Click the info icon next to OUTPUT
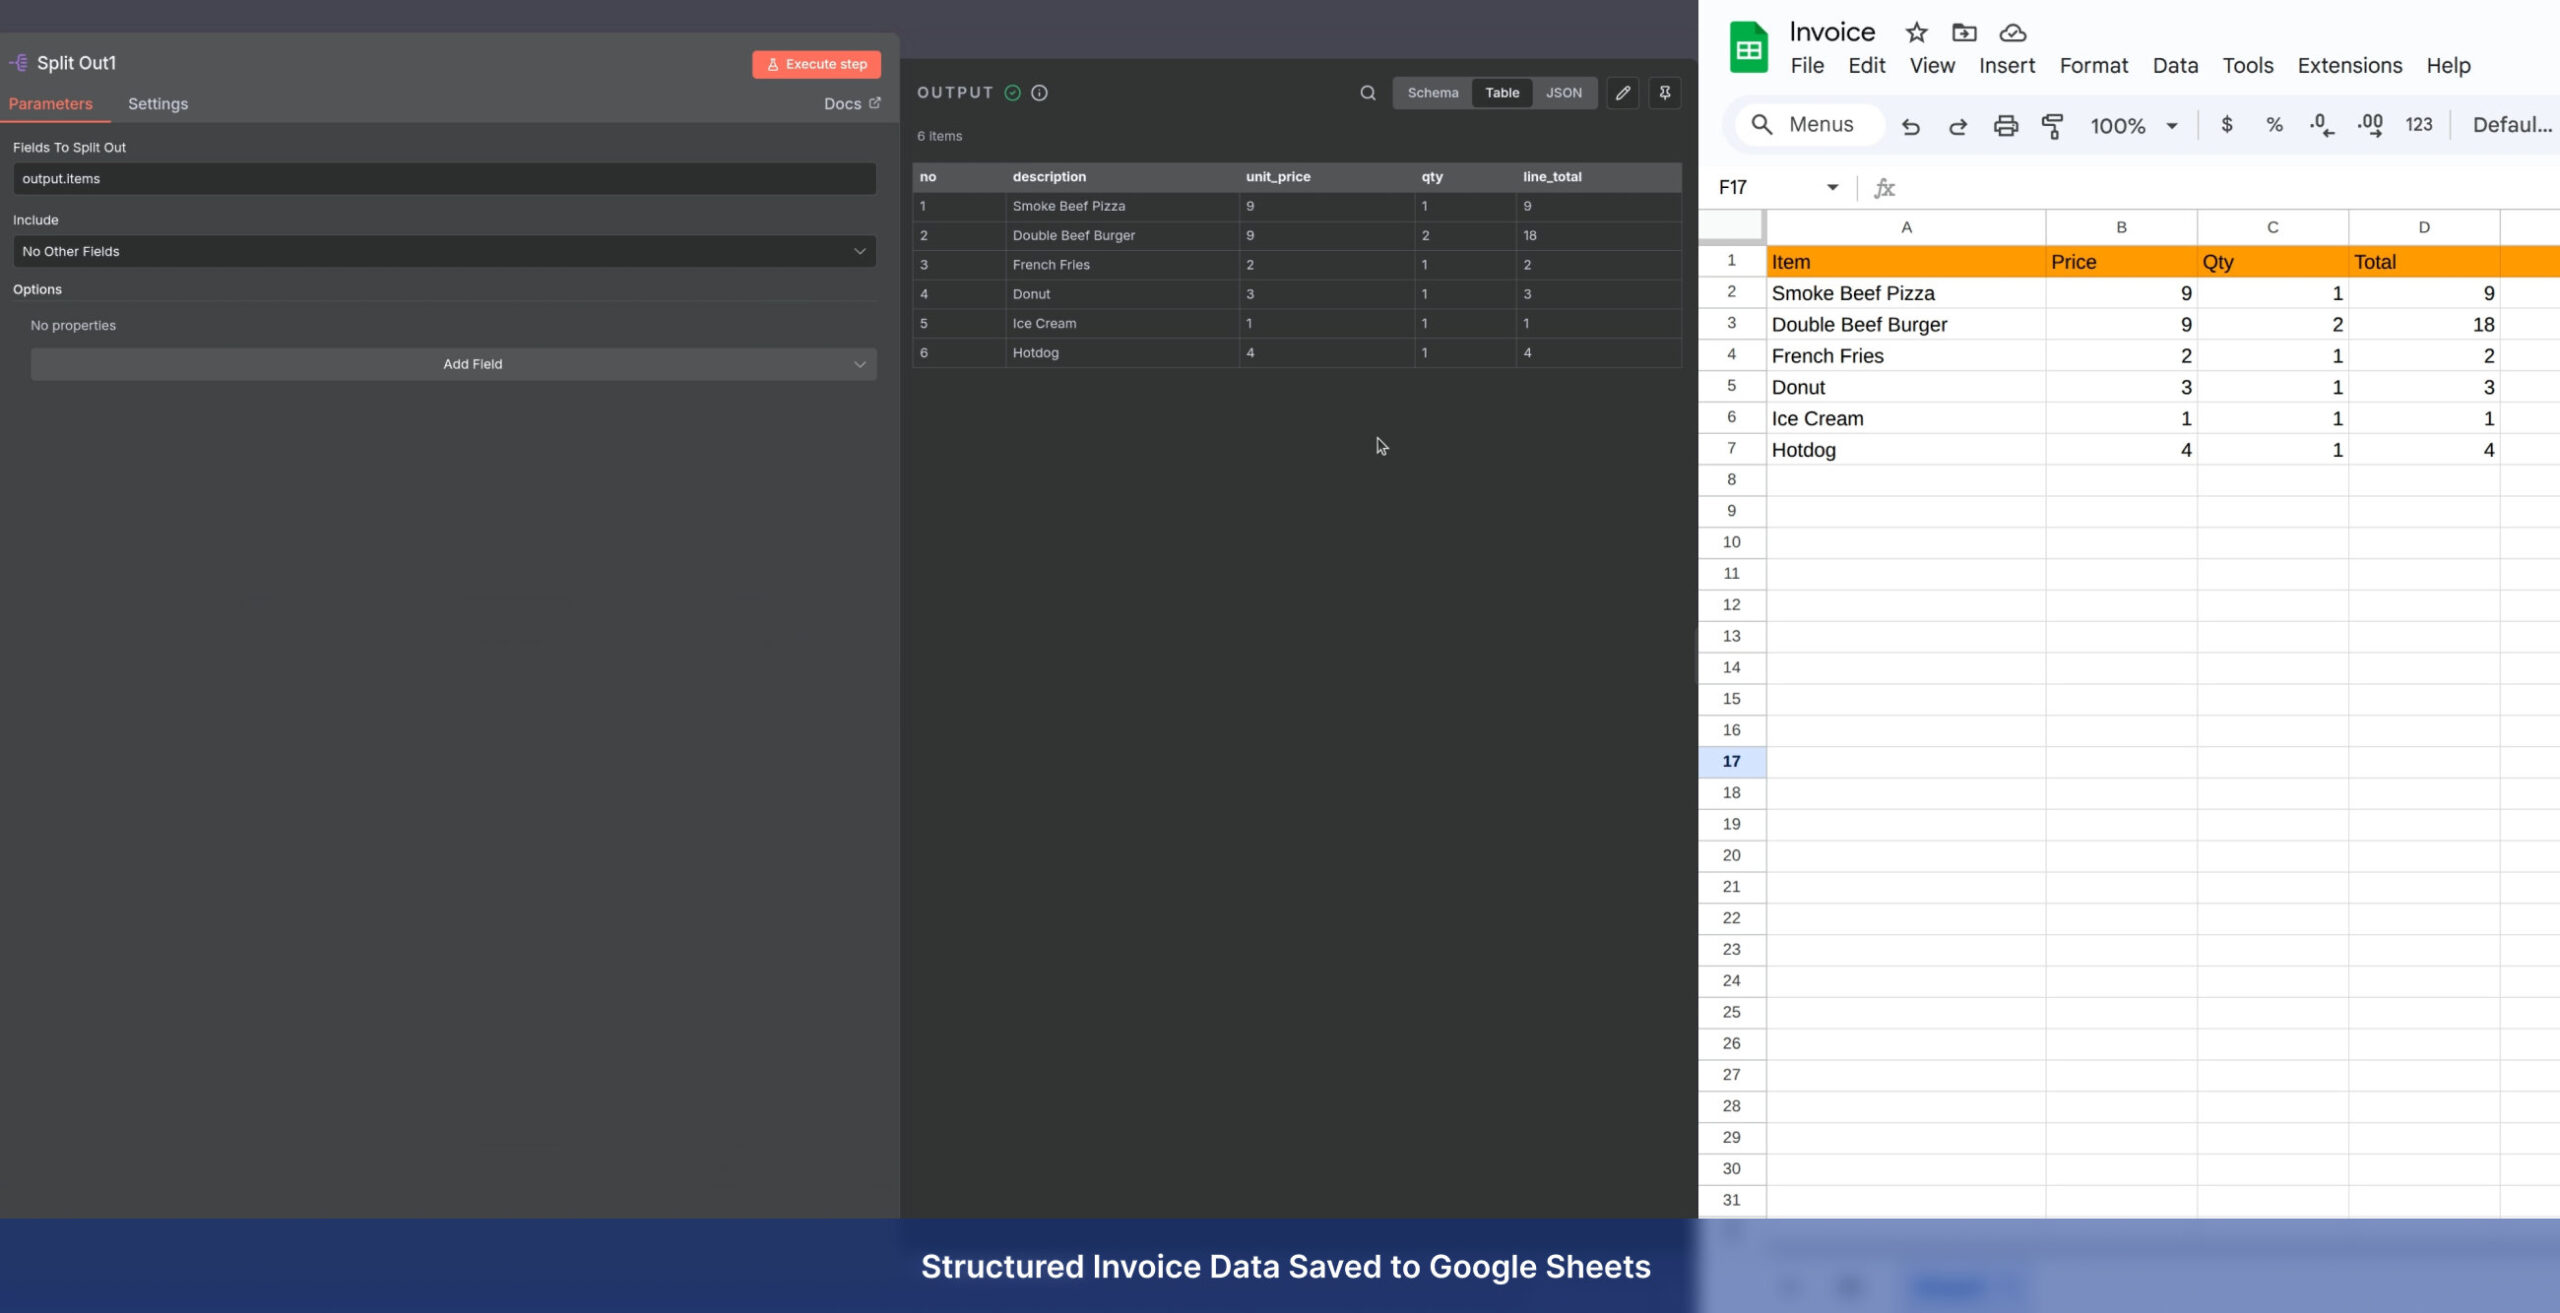Viewport: 2560px width, 1313px height. point(1039,93)
